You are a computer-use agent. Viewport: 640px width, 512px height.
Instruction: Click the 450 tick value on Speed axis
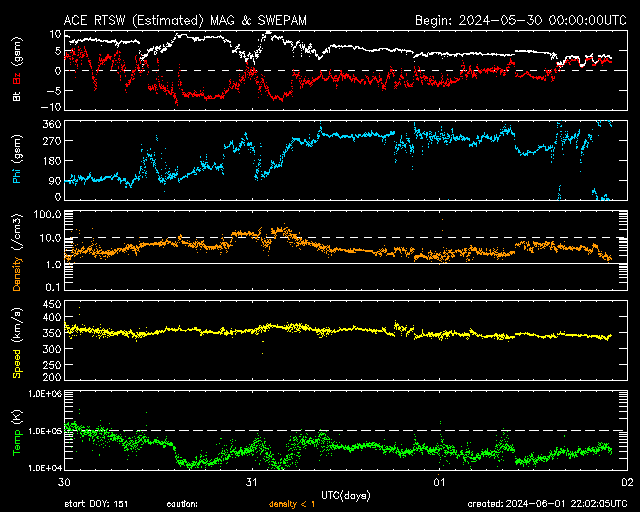pyautogui.click(x=52, y=305)
